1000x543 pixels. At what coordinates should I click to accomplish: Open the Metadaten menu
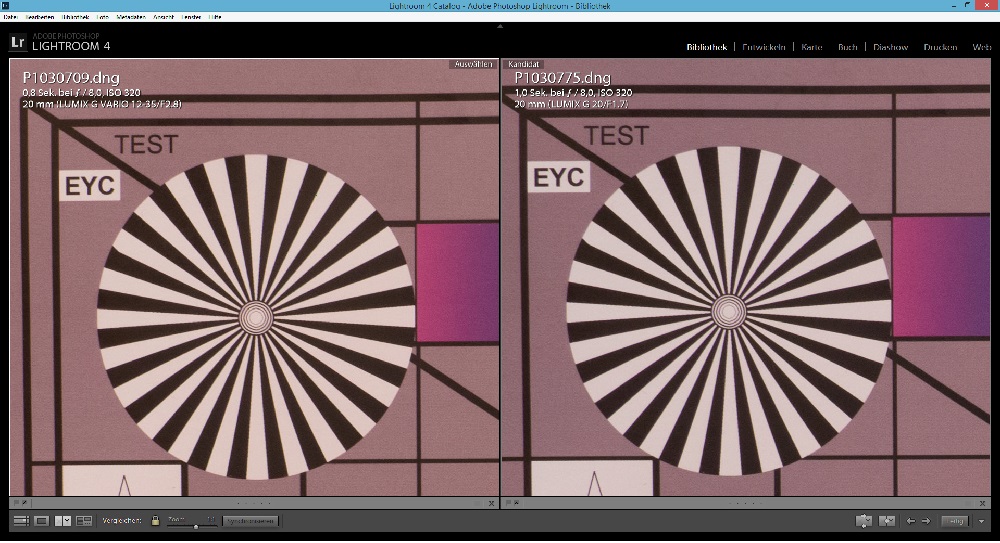tap(131, 17)
